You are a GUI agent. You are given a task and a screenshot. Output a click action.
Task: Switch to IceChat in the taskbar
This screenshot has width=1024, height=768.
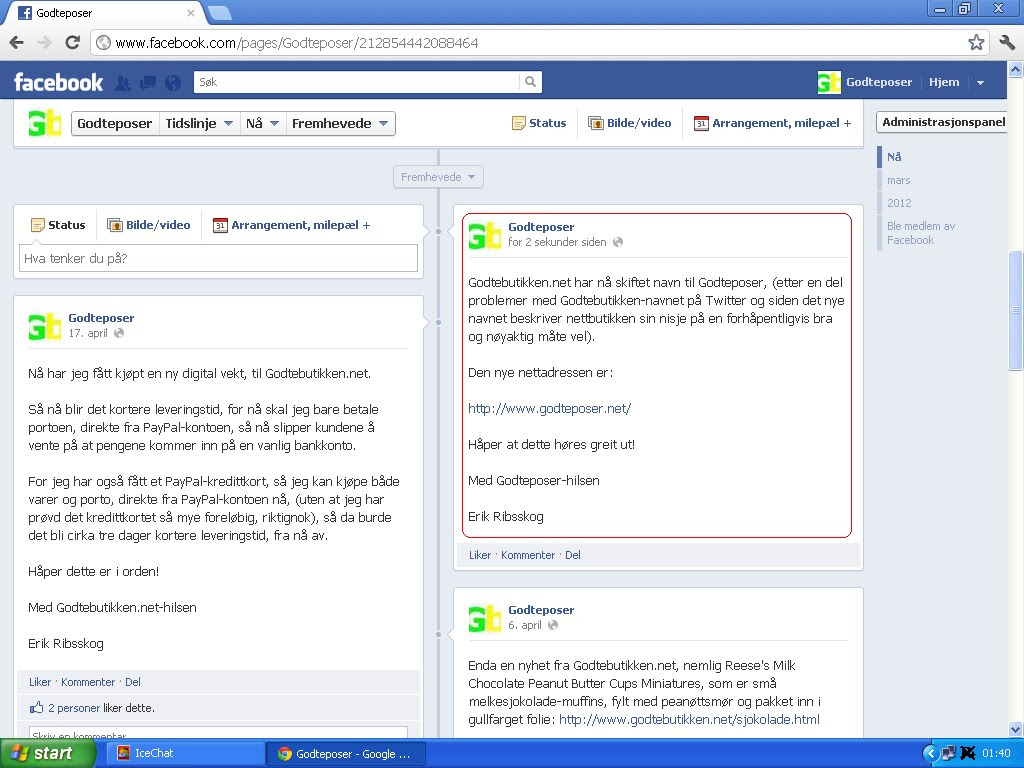185,754
